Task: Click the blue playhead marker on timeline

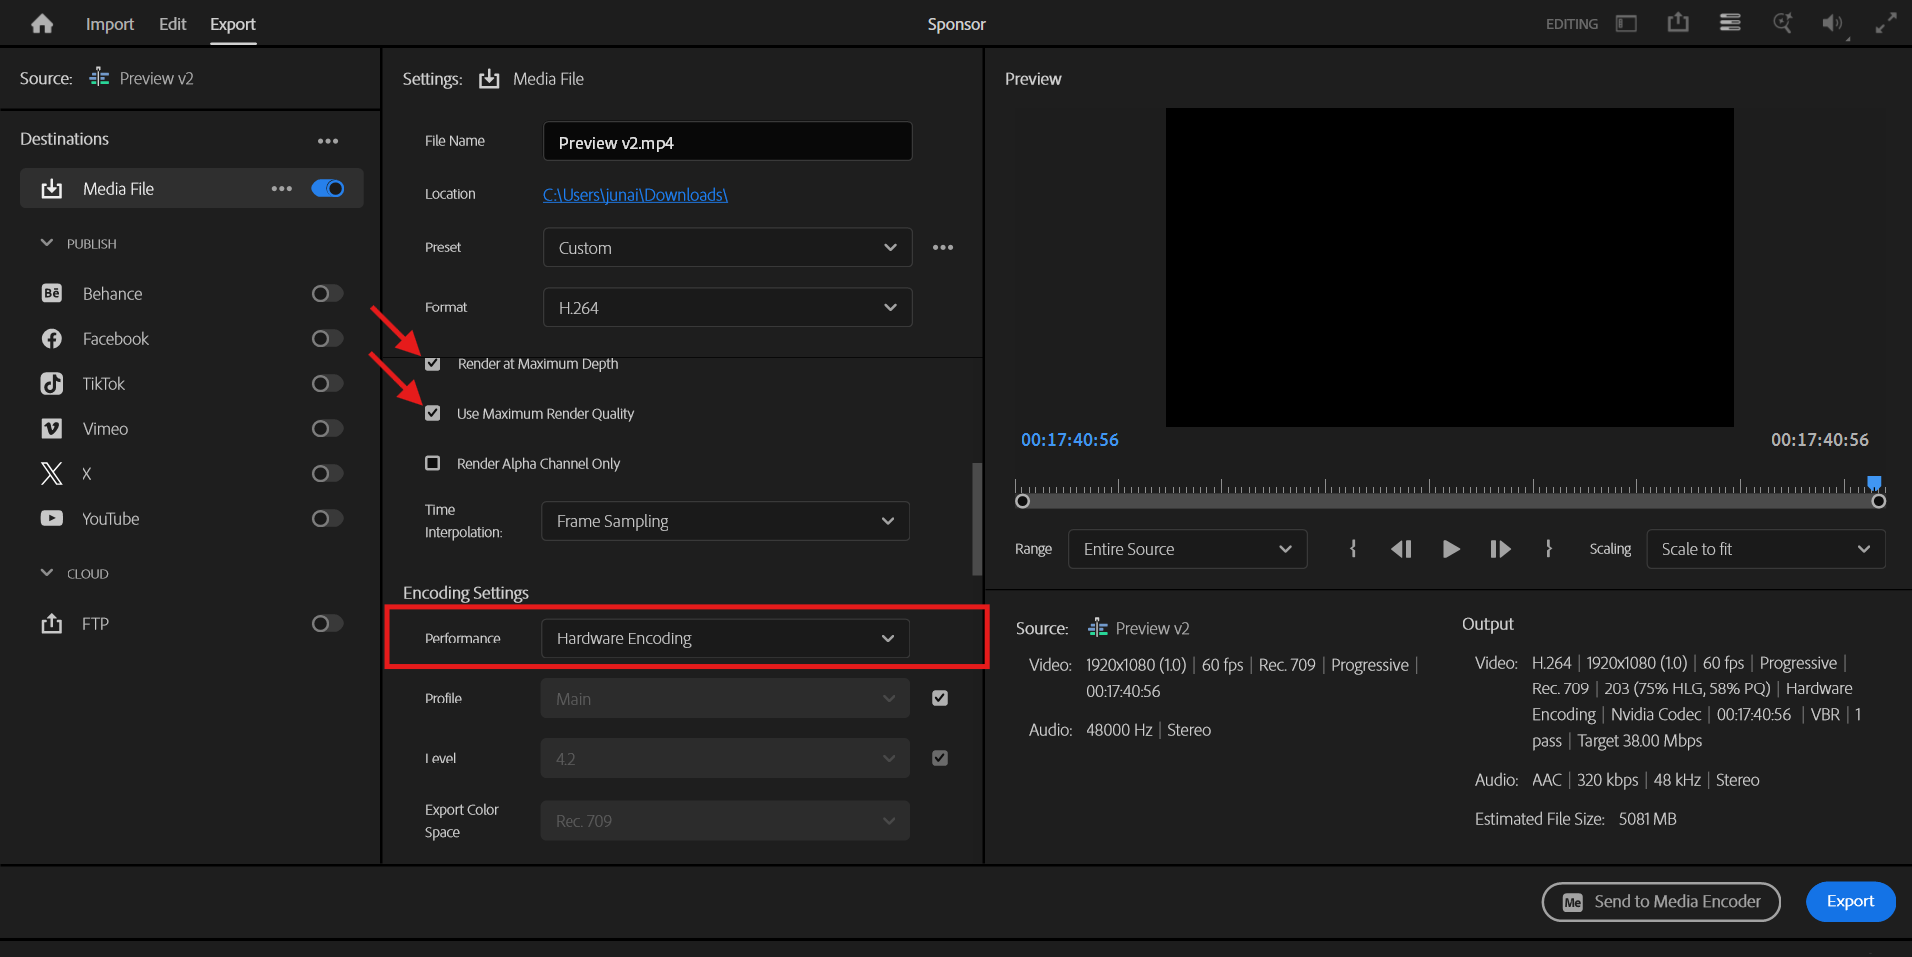Action: point(1874,483)
